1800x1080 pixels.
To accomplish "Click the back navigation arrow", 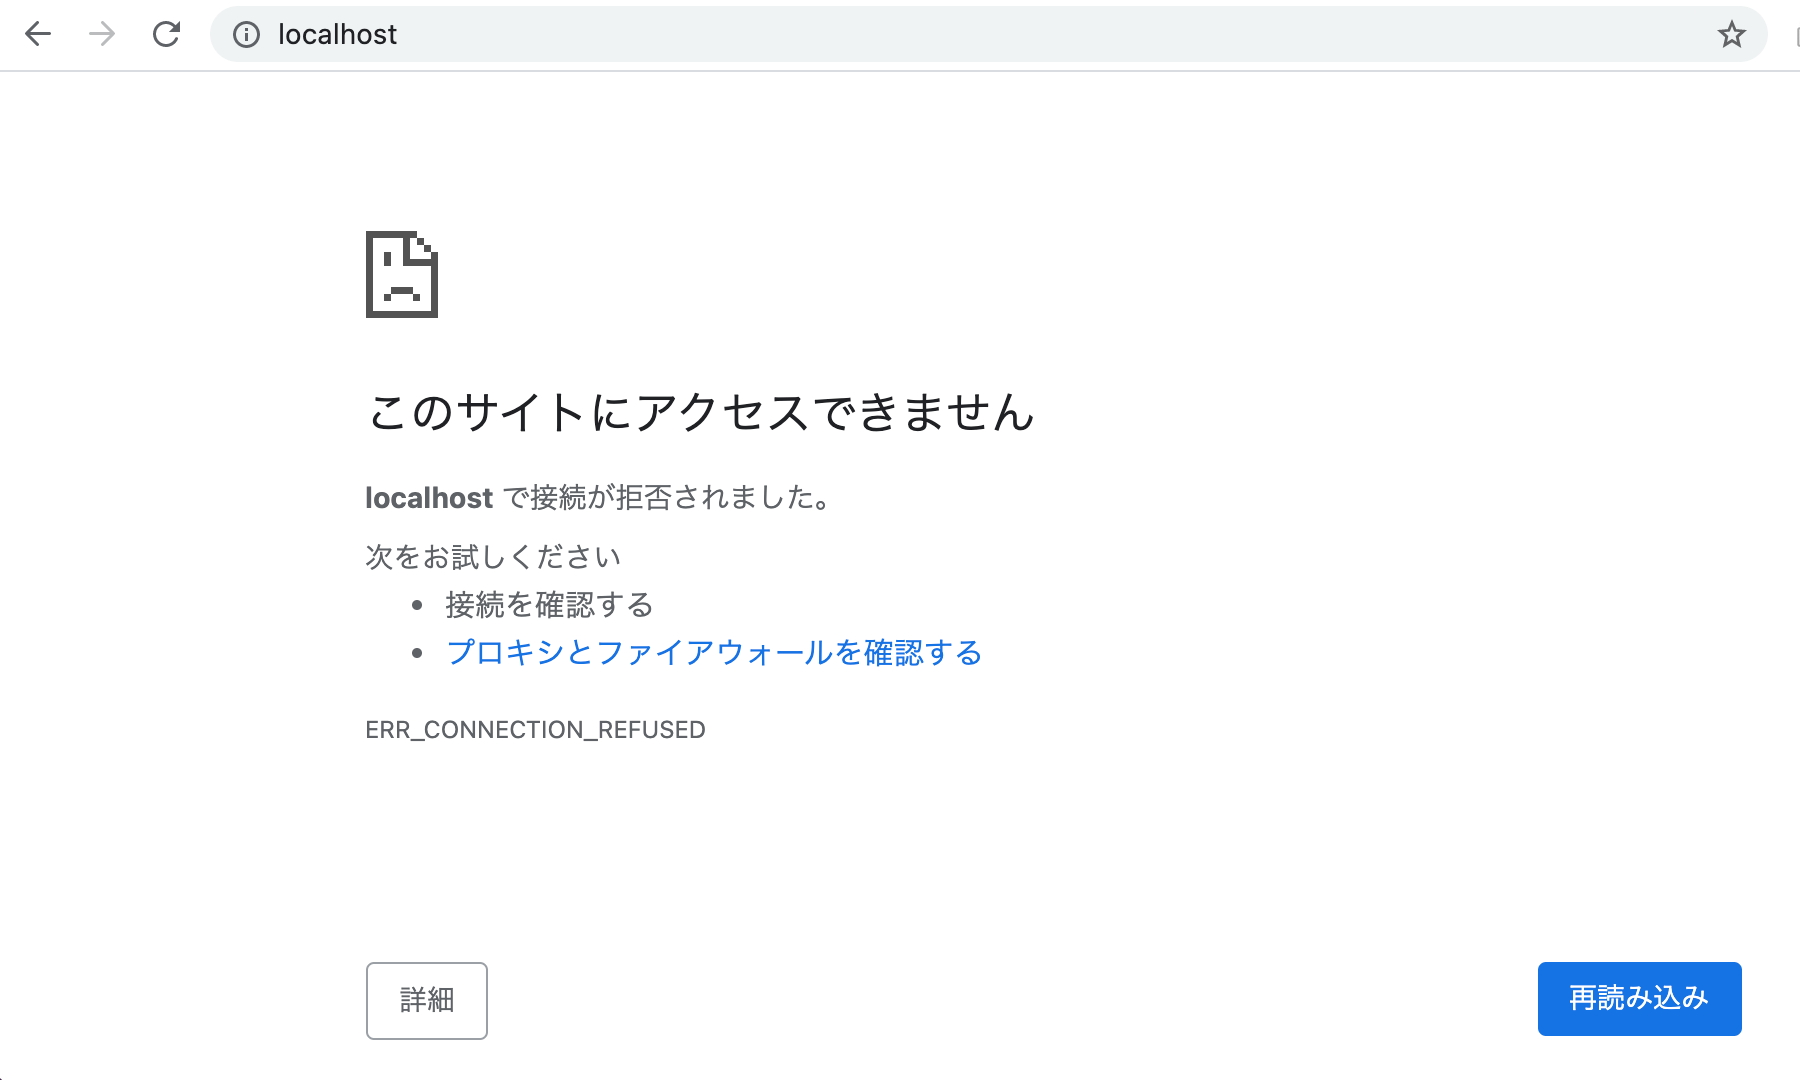I will click(x=38, y=34).
